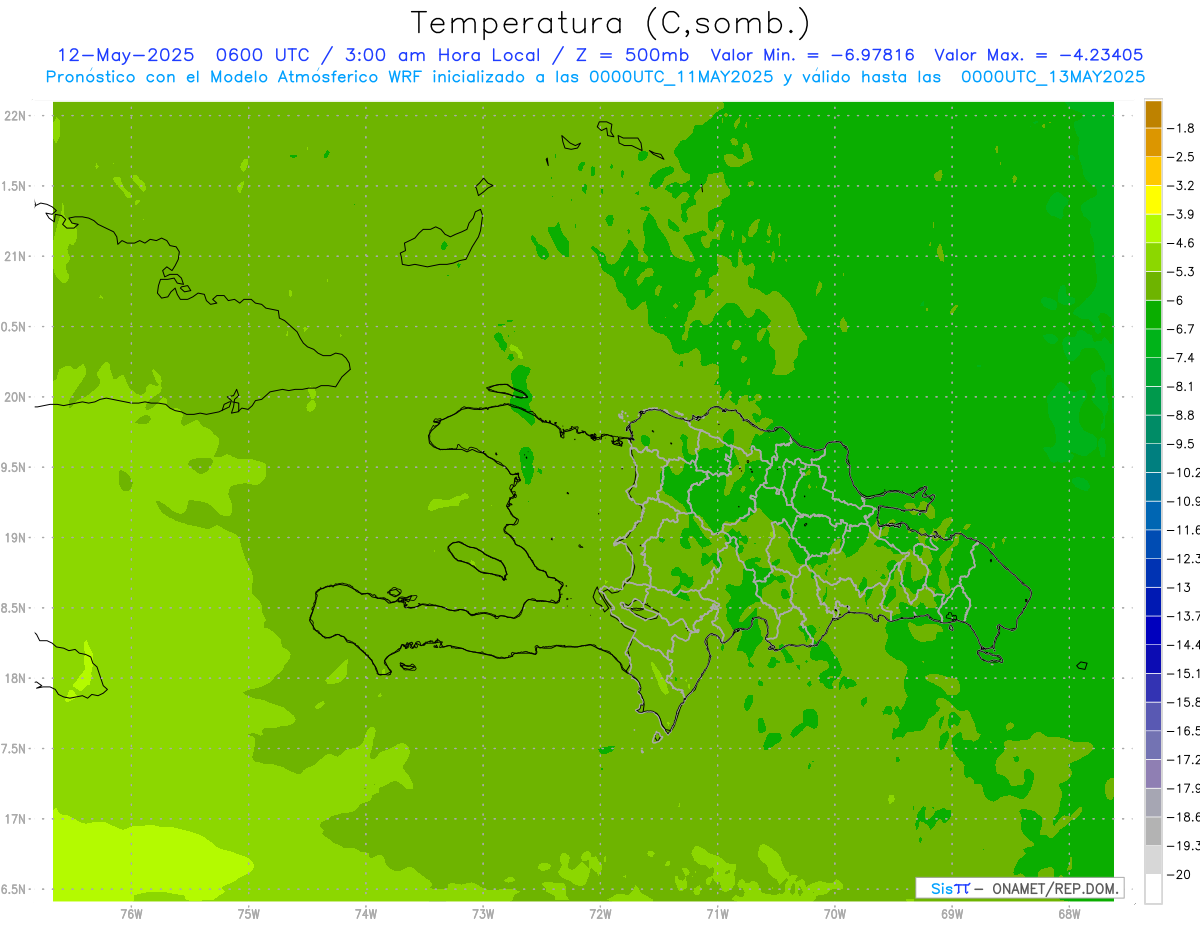Click the '-4.6' legend value

1181,243
